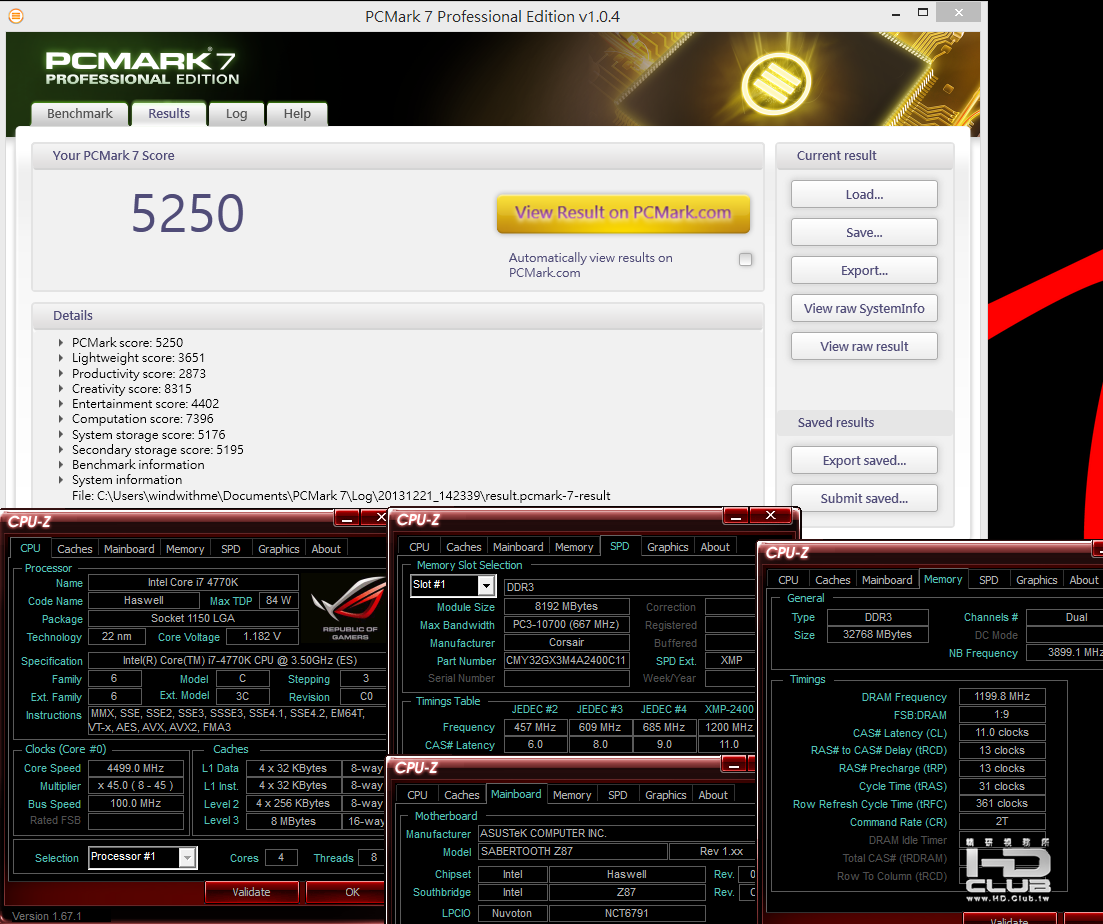Open the Slot #1 memory slot dropdown
The height and width of the screenshot is (924, 1103).
pyautogui.click(x=486, y=585)
